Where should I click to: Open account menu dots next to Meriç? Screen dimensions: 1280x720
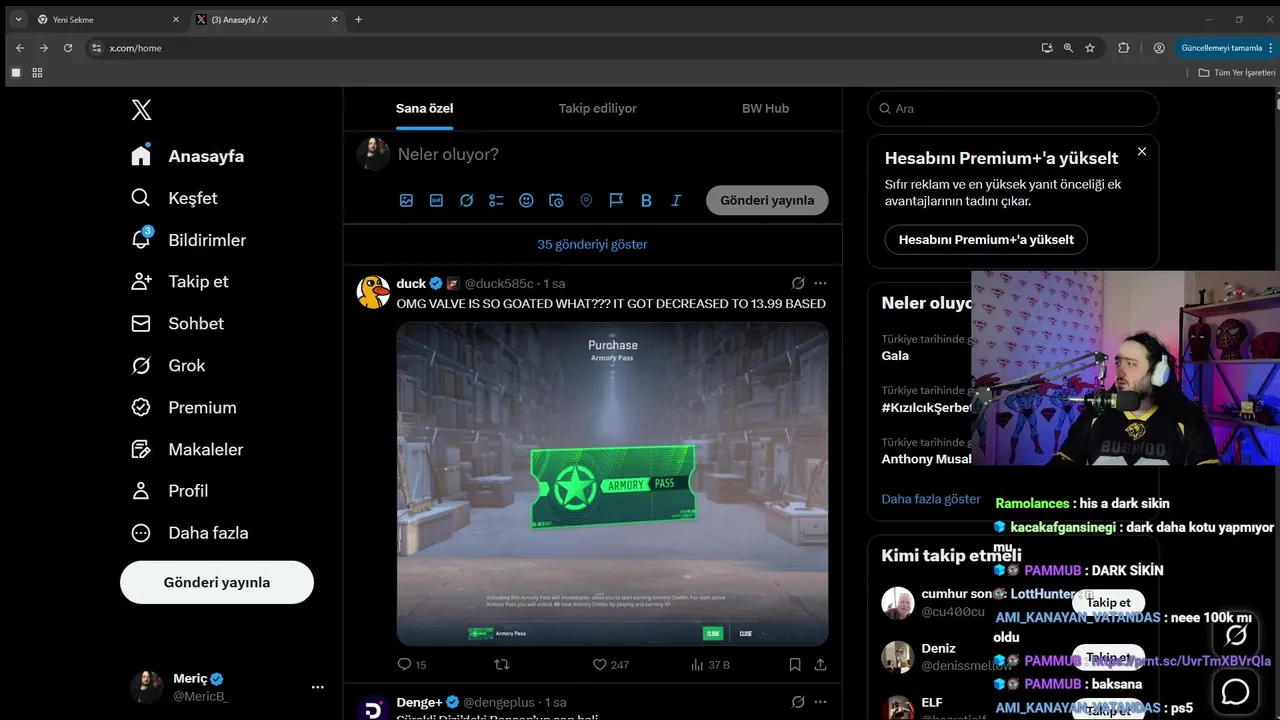318,687
